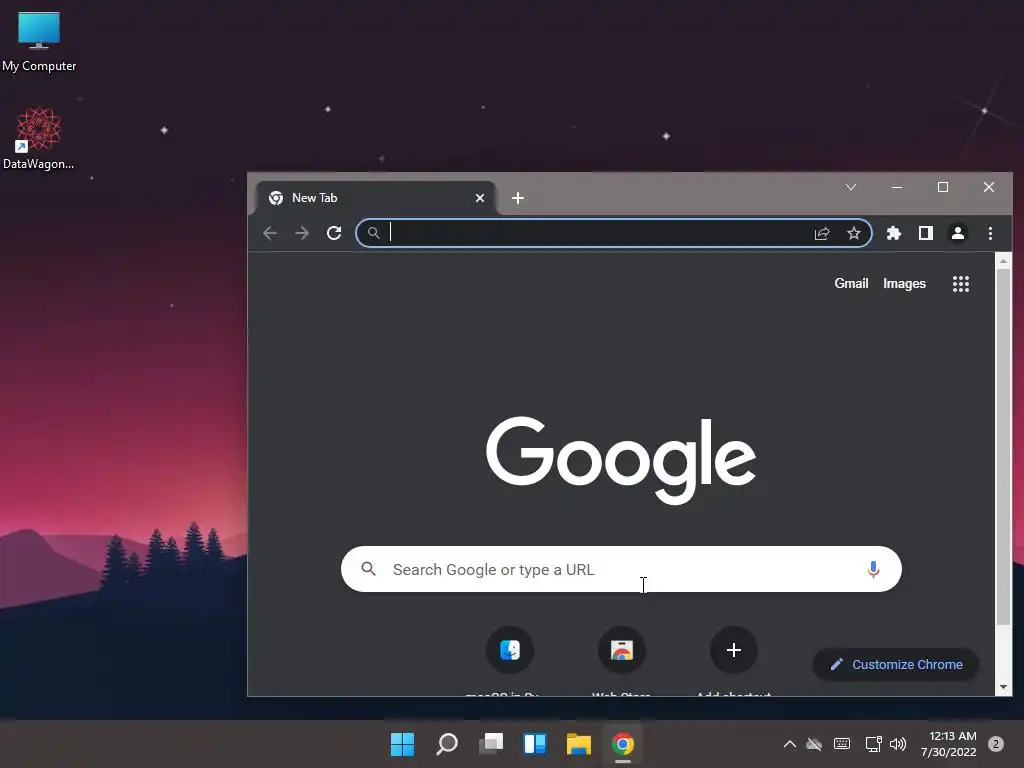Open Chrome three-dot menu
The width and height of the screenshot is (1024, 768).
[990, 233]
